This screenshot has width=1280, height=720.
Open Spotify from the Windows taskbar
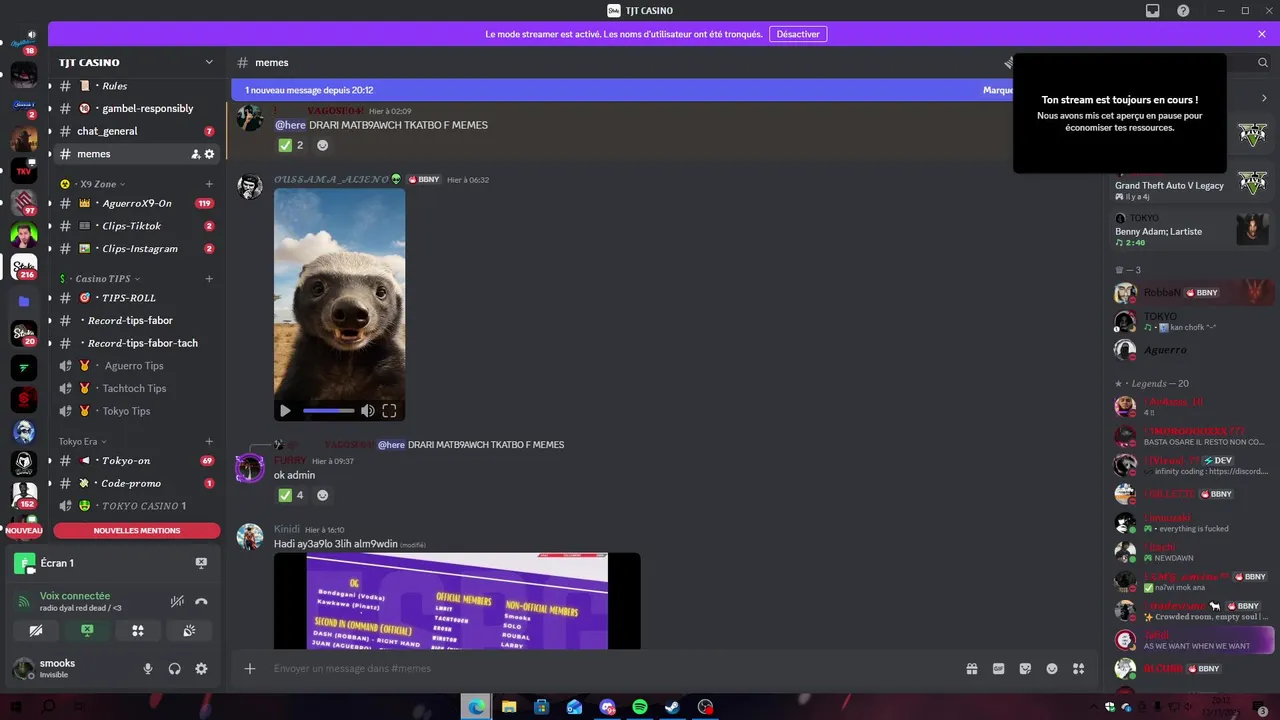click(640, 707)
